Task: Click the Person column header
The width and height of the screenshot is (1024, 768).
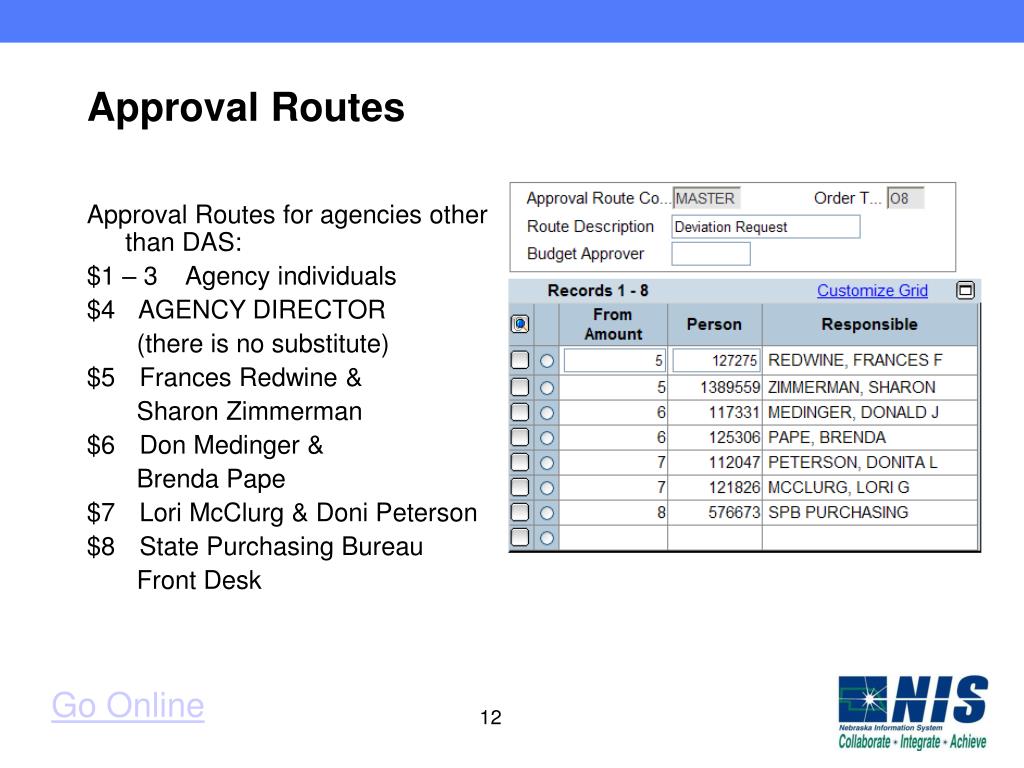Action: [x=714, y=324]
